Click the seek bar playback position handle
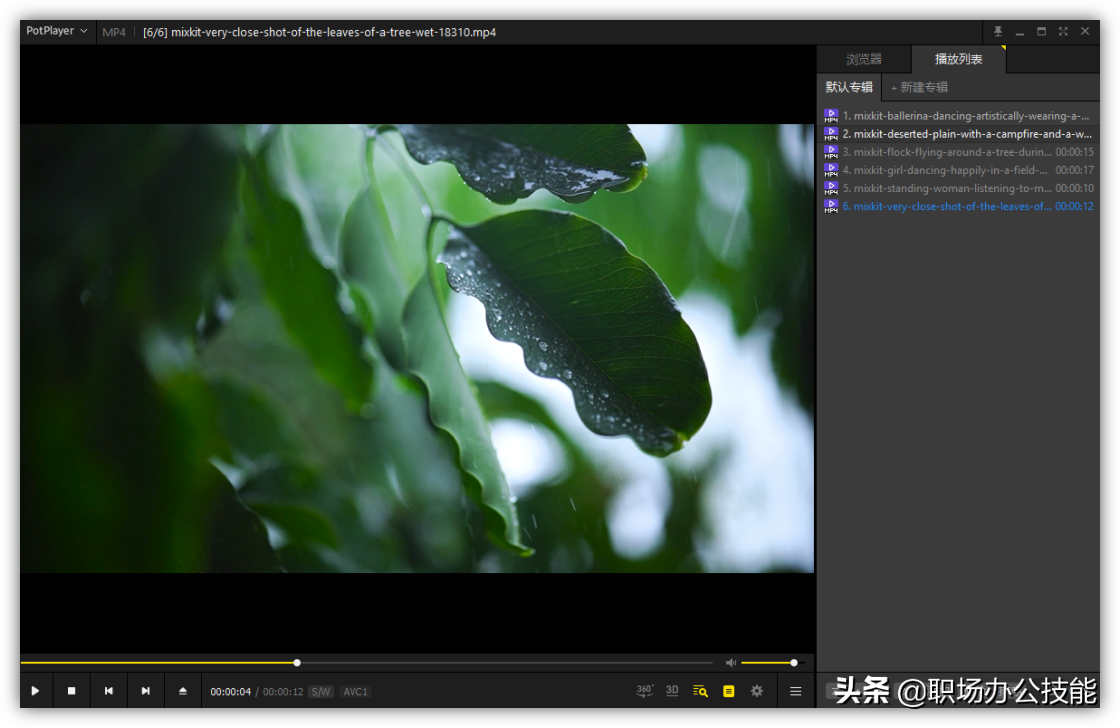The image size is (1120, 728). click(296, 662)
